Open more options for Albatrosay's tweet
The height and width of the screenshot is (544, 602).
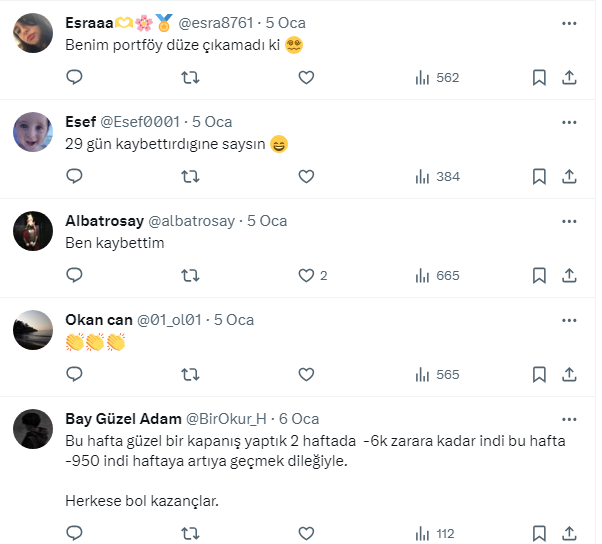(569, 221)
